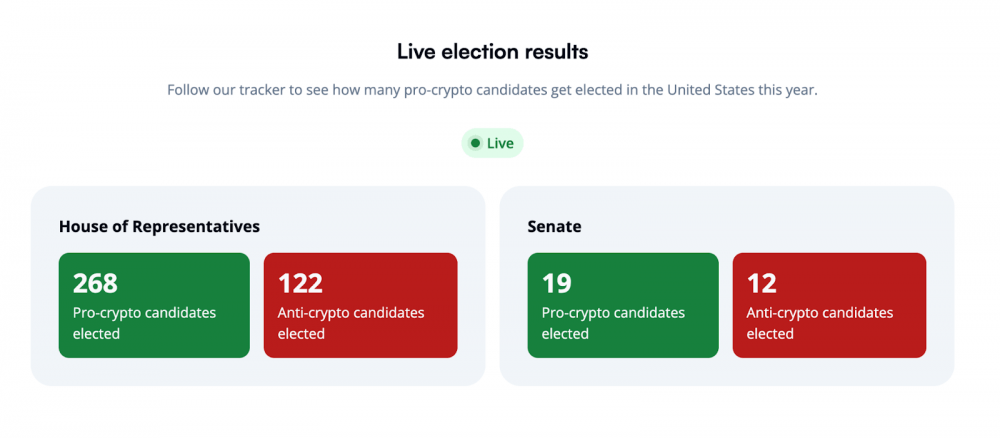Click 'Anti-crypto candidates' line under 122
This screenshot has width=1000, height=438.
point(351,313)
